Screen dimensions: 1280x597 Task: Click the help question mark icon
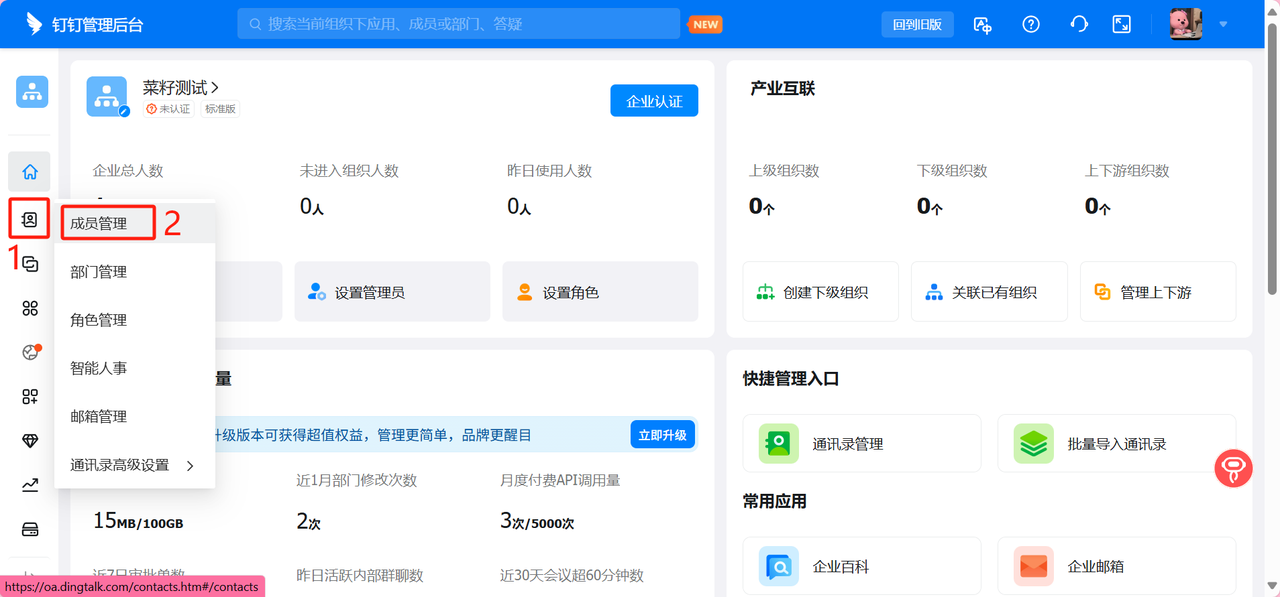(x=1031, y=24)
